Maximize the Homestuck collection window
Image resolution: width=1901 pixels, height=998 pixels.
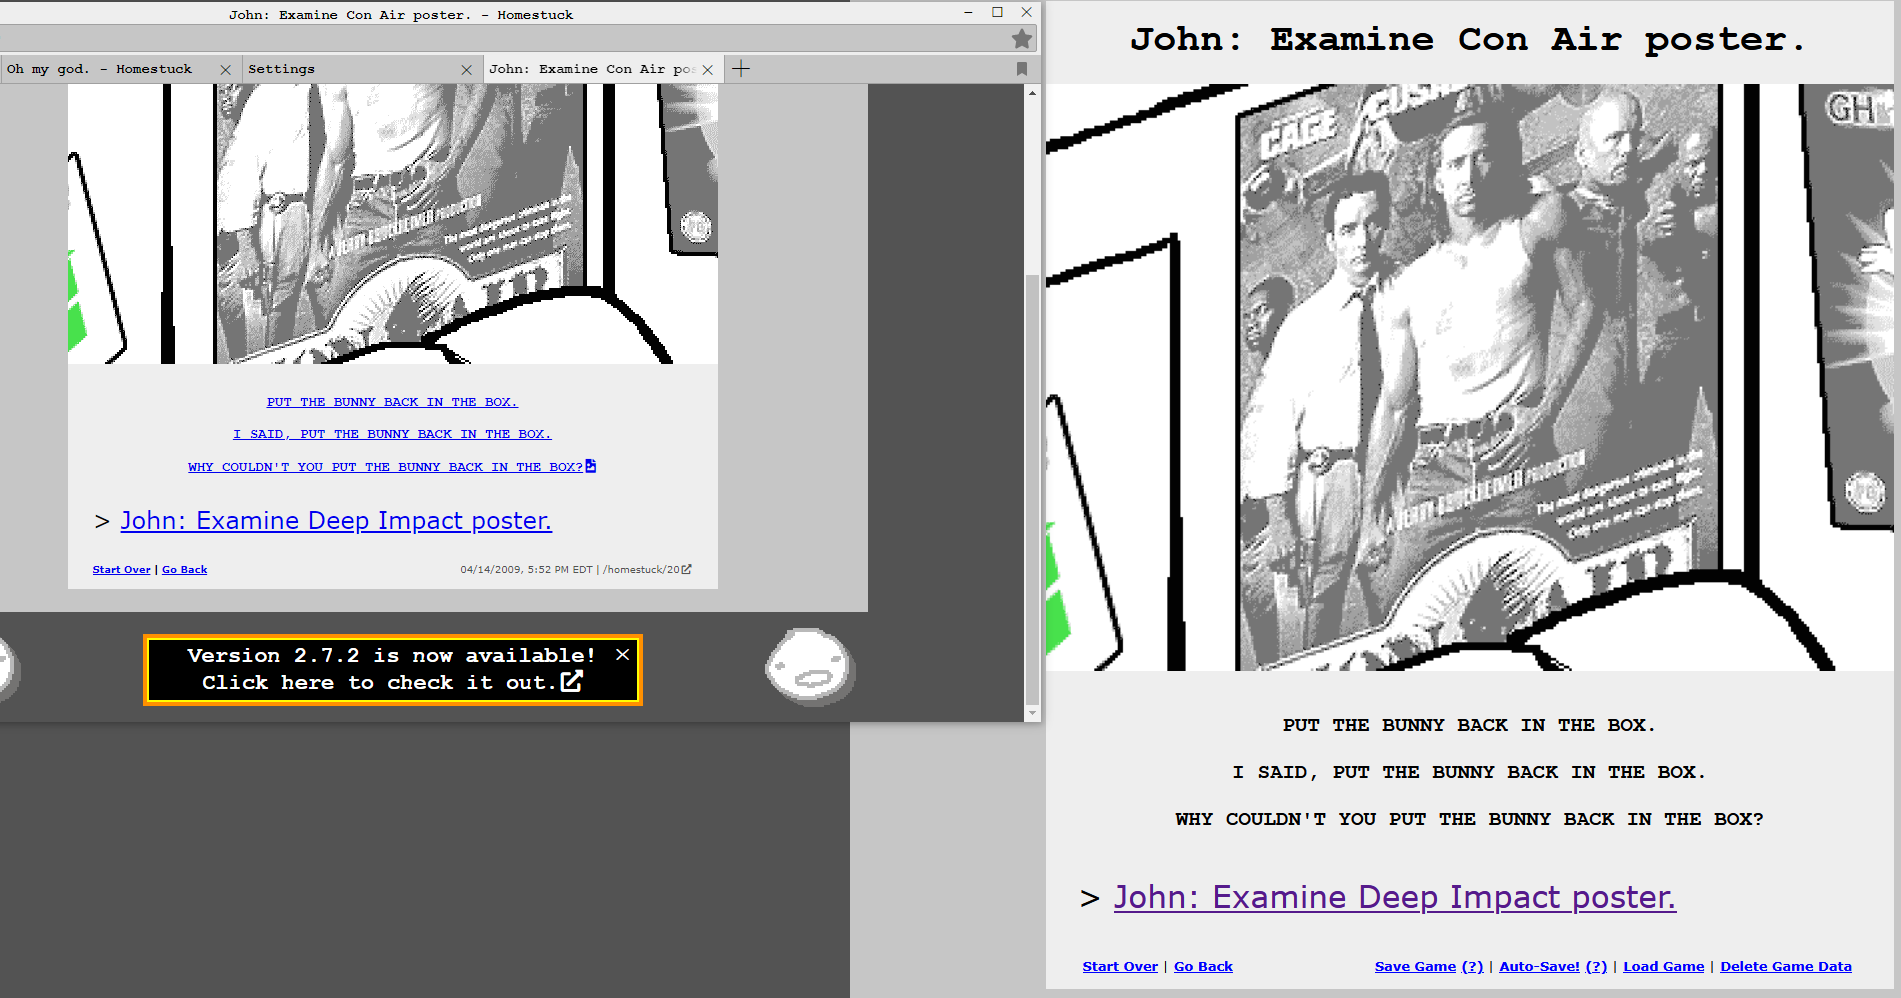997,12
